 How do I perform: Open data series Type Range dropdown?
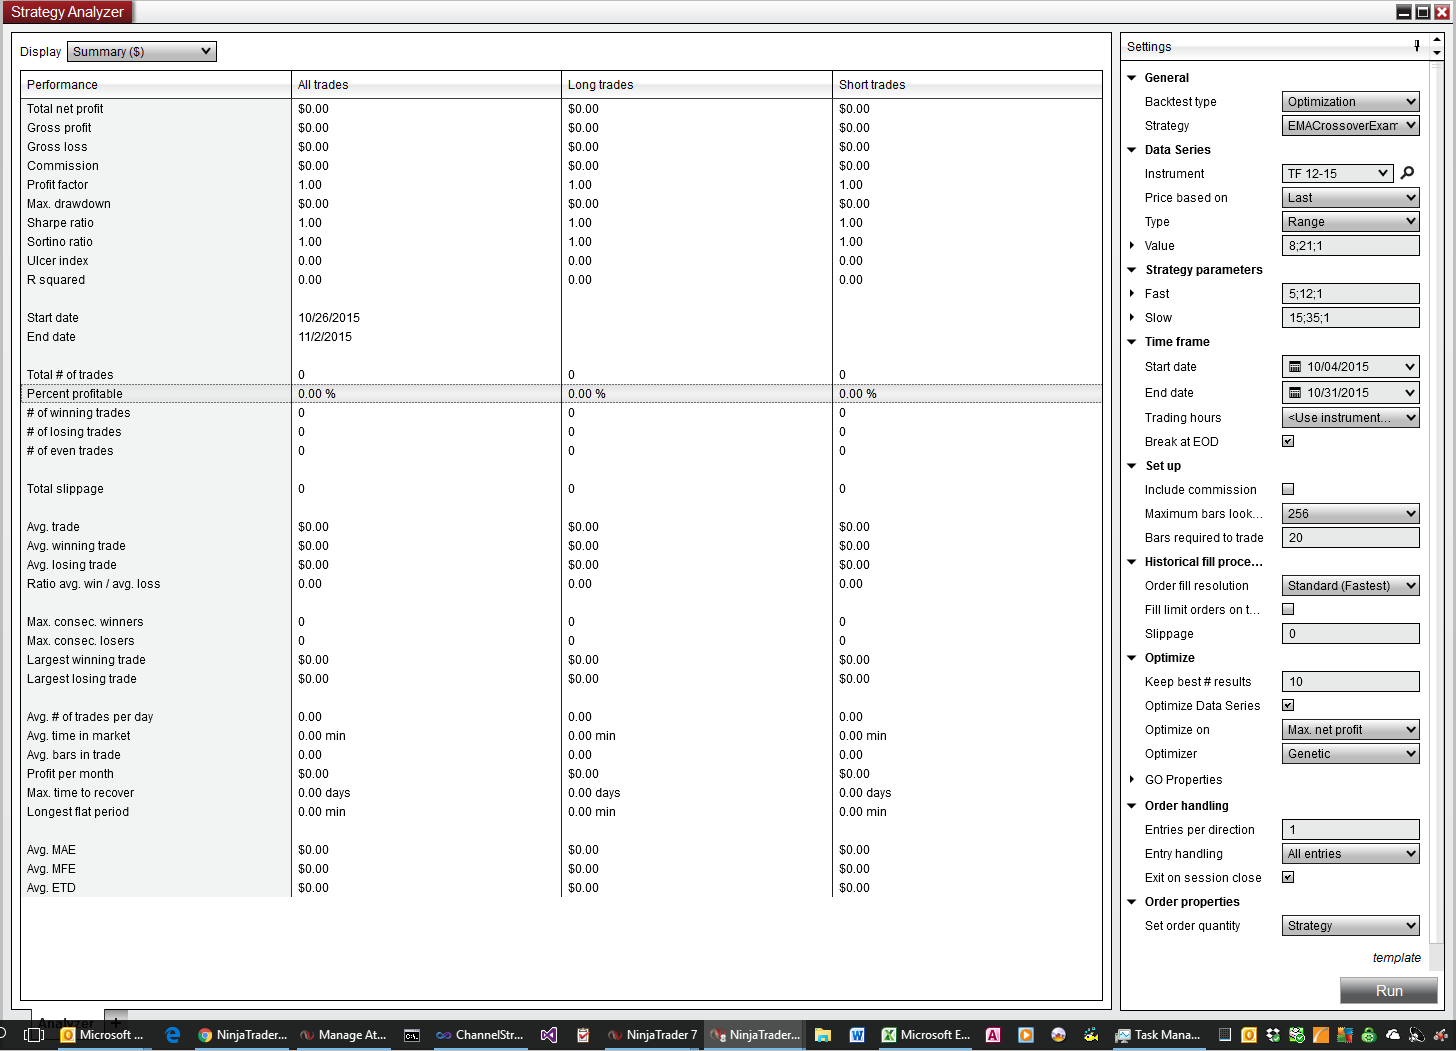click(x=1350, y=221)
